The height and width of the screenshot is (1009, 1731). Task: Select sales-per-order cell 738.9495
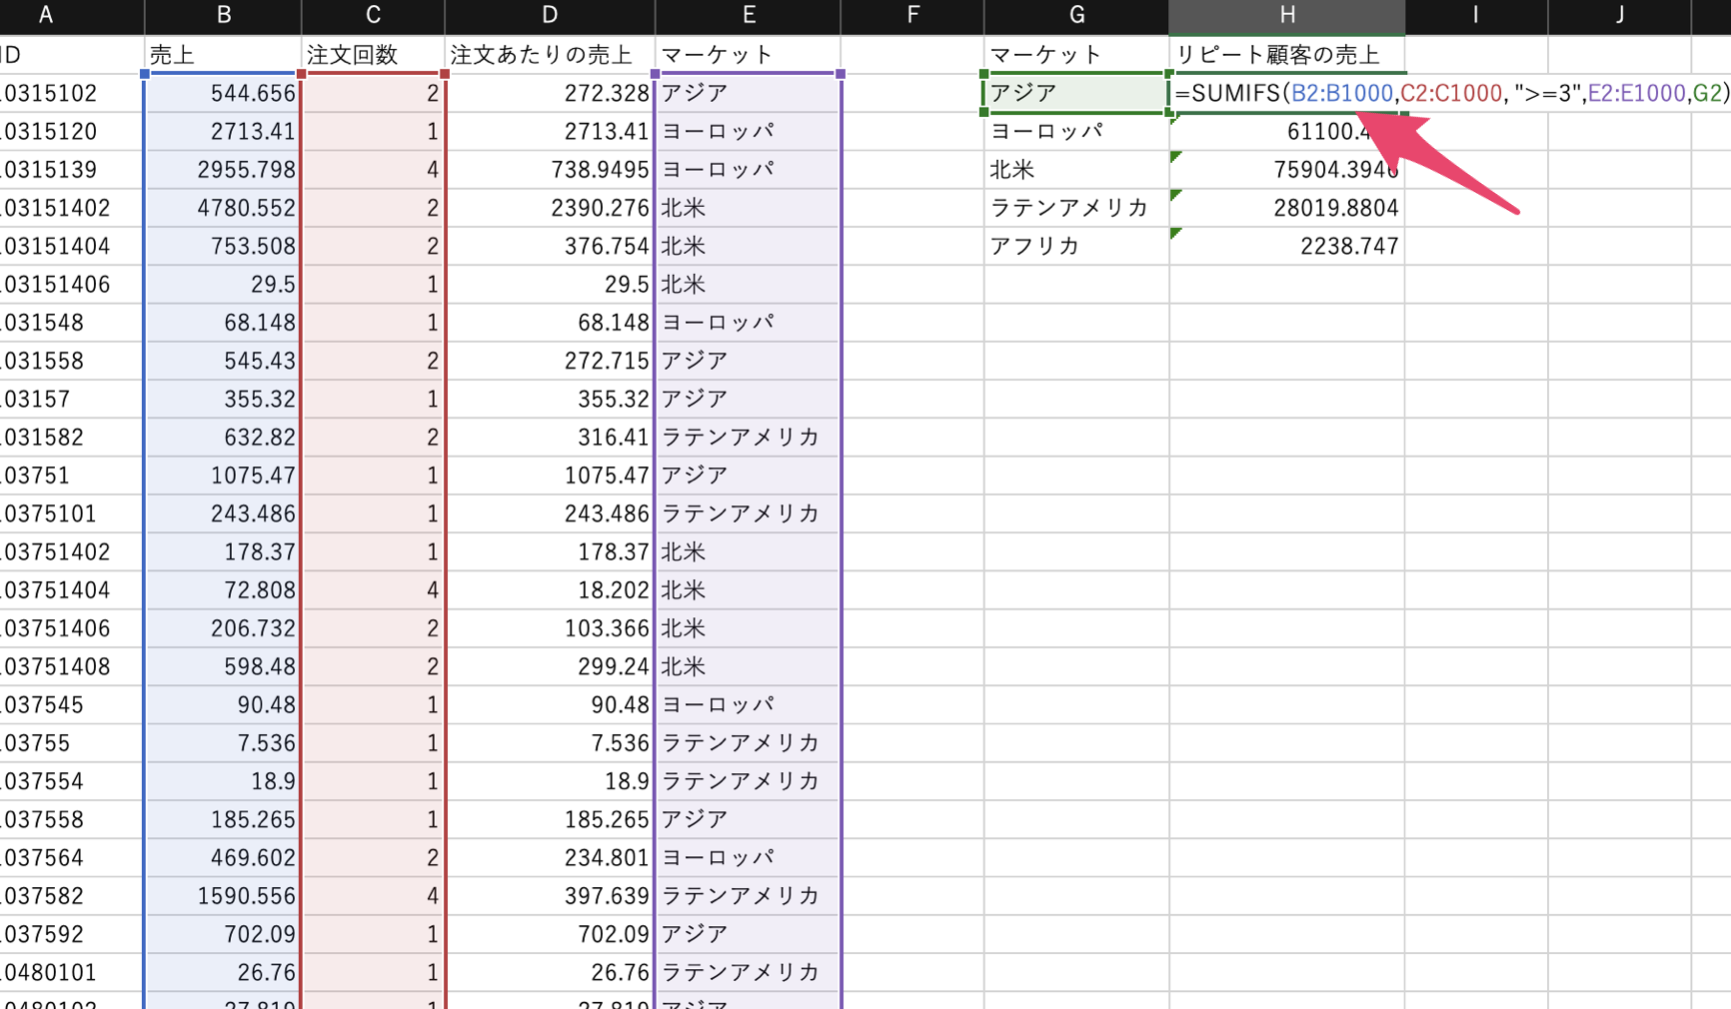click(550, 169)
